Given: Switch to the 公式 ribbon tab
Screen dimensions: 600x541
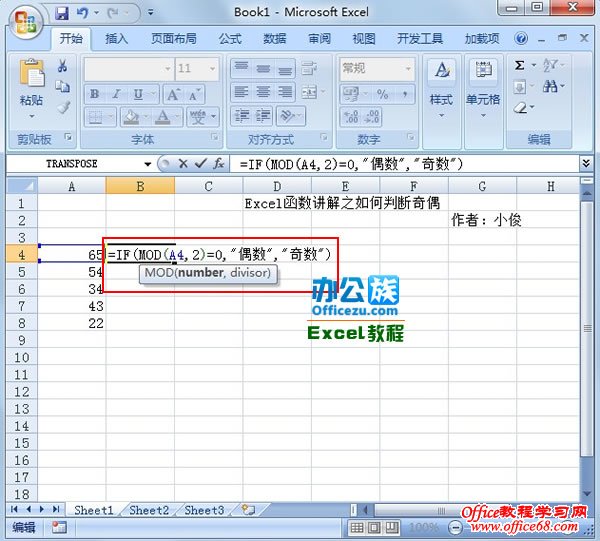Looking at the screenshot, I should (x=230, y=39).
